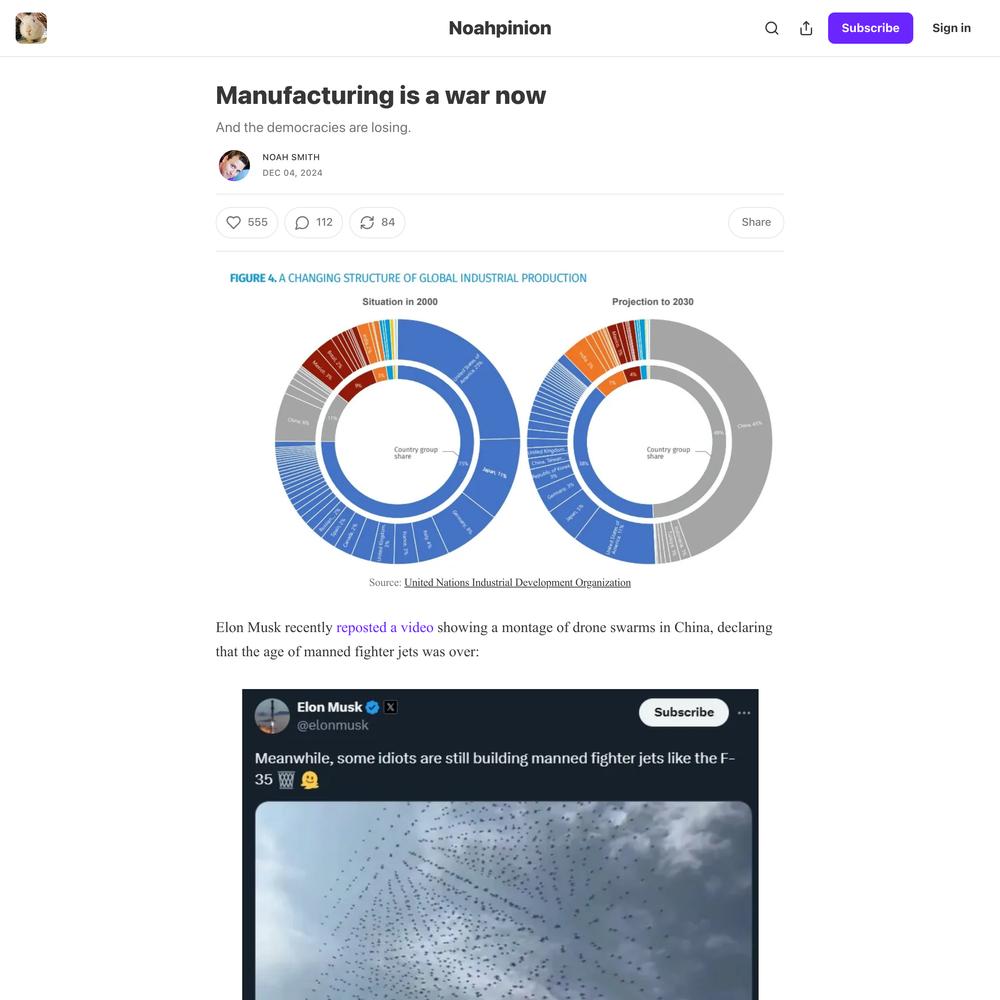Open comments via speech bubble icon
Screen dimensions: 1000x1000
[313, 223]
